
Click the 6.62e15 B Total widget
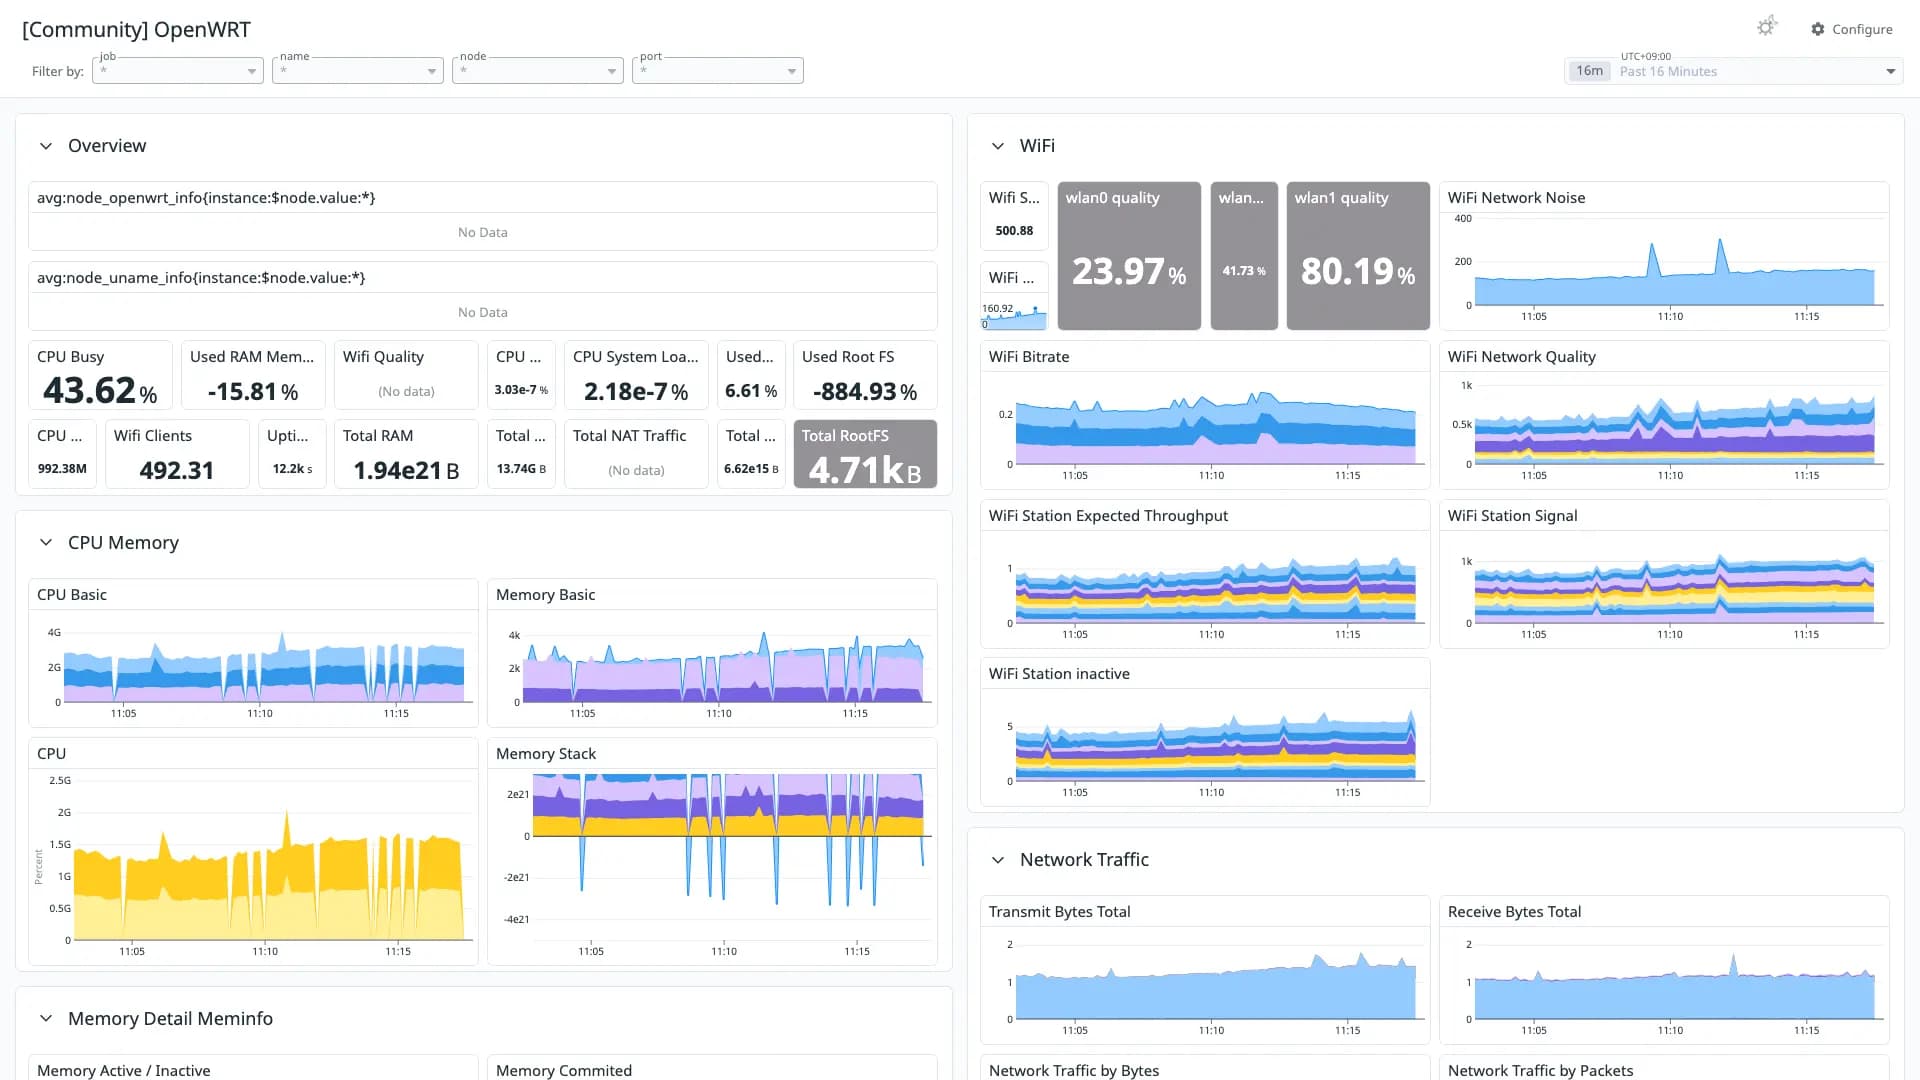pyautogui.click(x=751, y=454)
